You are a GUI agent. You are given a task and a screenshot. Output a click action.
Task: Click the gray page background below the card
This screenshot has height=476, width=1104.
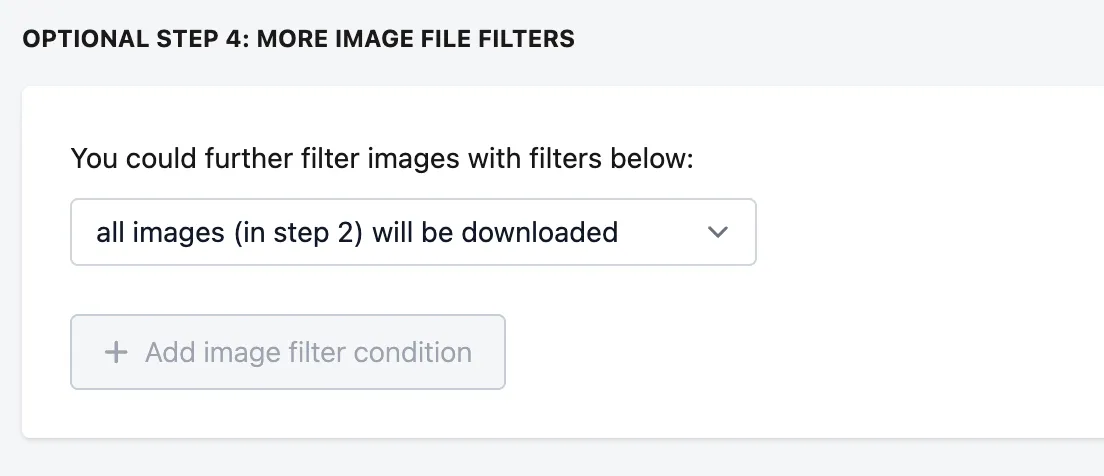pyautogui.click(x=552, y=459)
